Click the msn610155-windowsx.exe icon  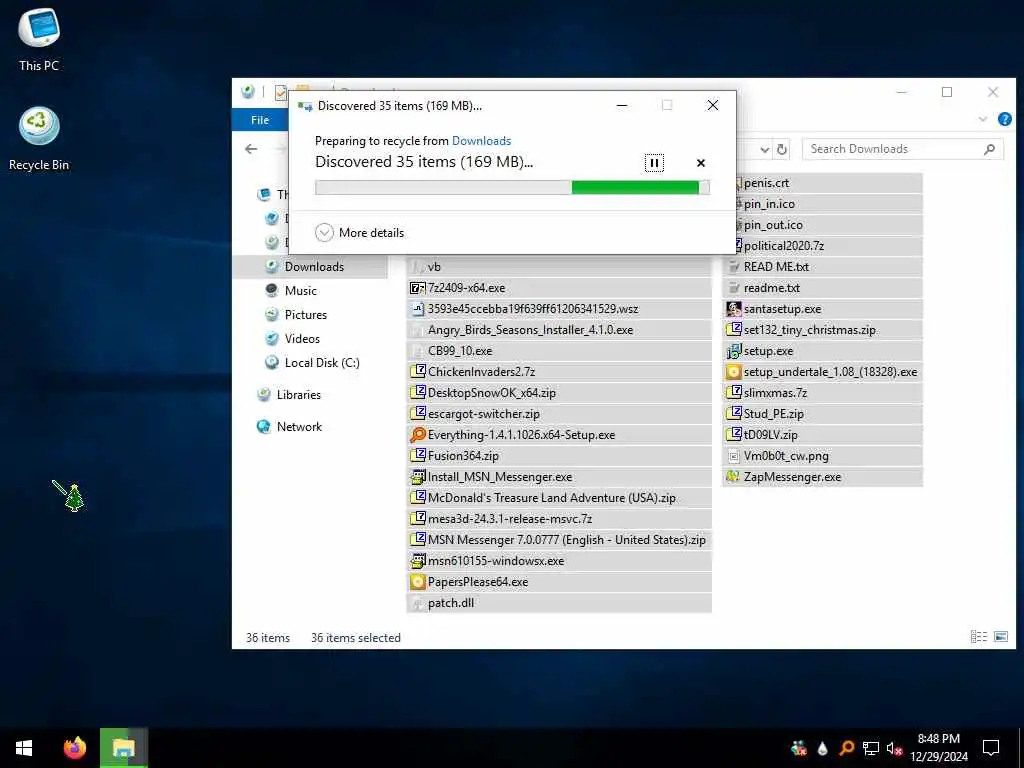coord(417,560)
